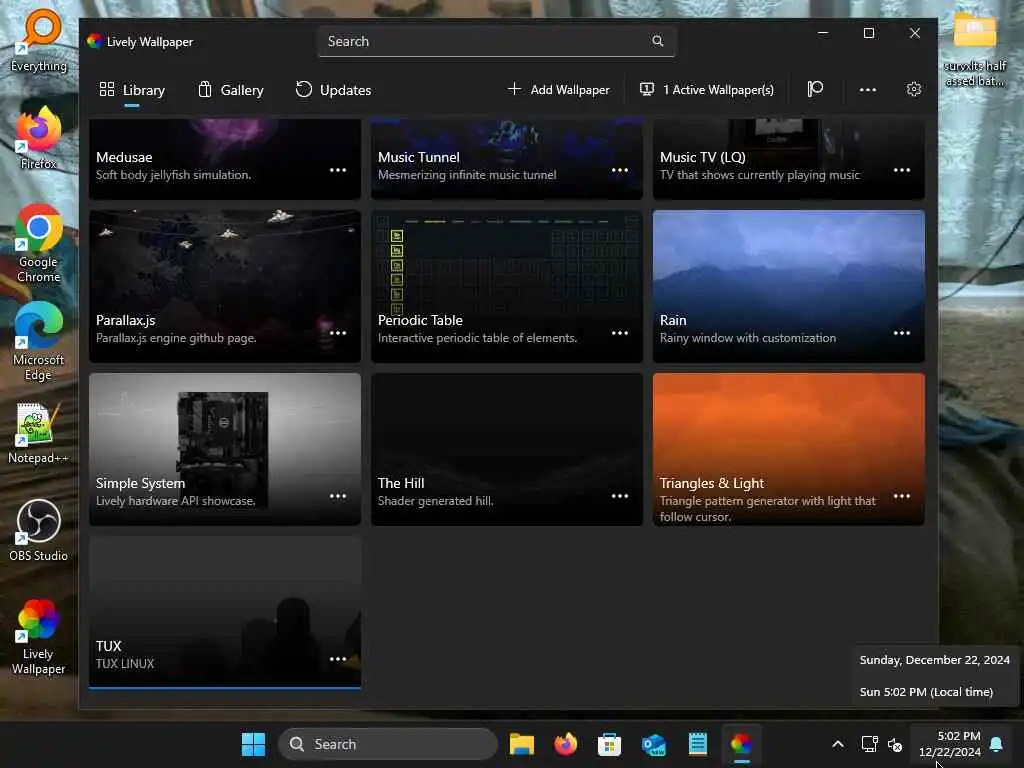Image resolution: width=1024 pixels, height=768 pixels.
Task: Open Everything desktop shortcut
Action: [x=39, y=40]
